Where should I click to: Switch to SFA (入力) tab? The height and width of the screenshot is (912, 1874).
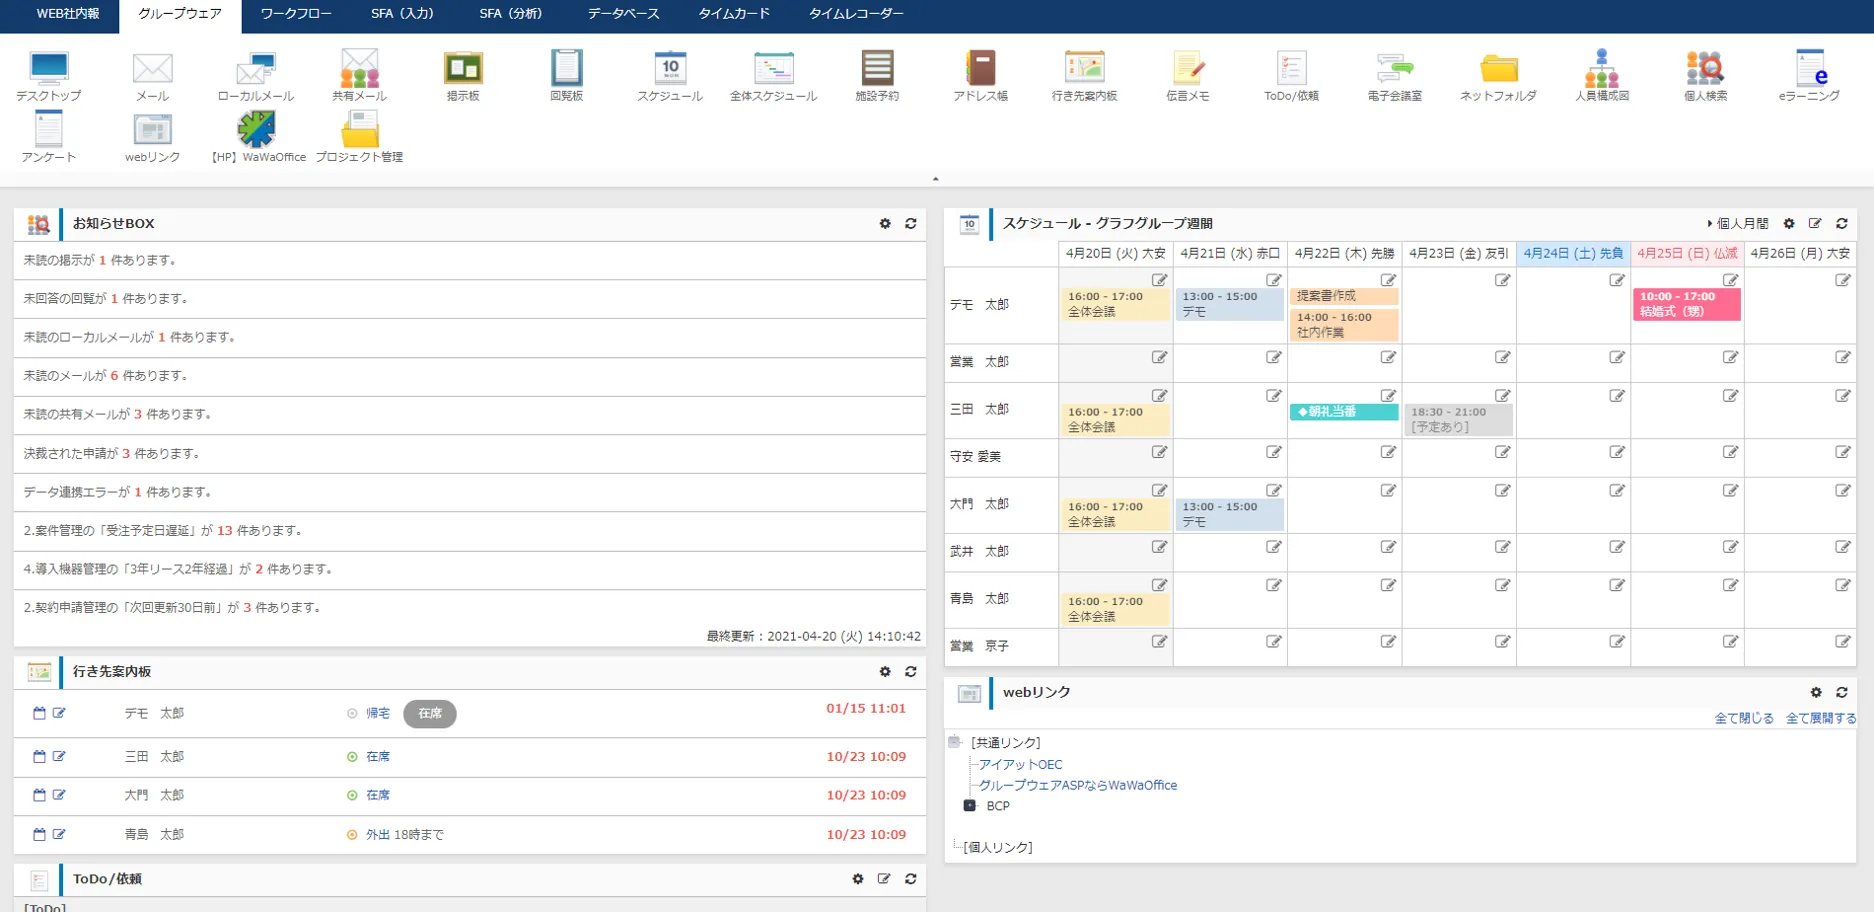(402, 14)
